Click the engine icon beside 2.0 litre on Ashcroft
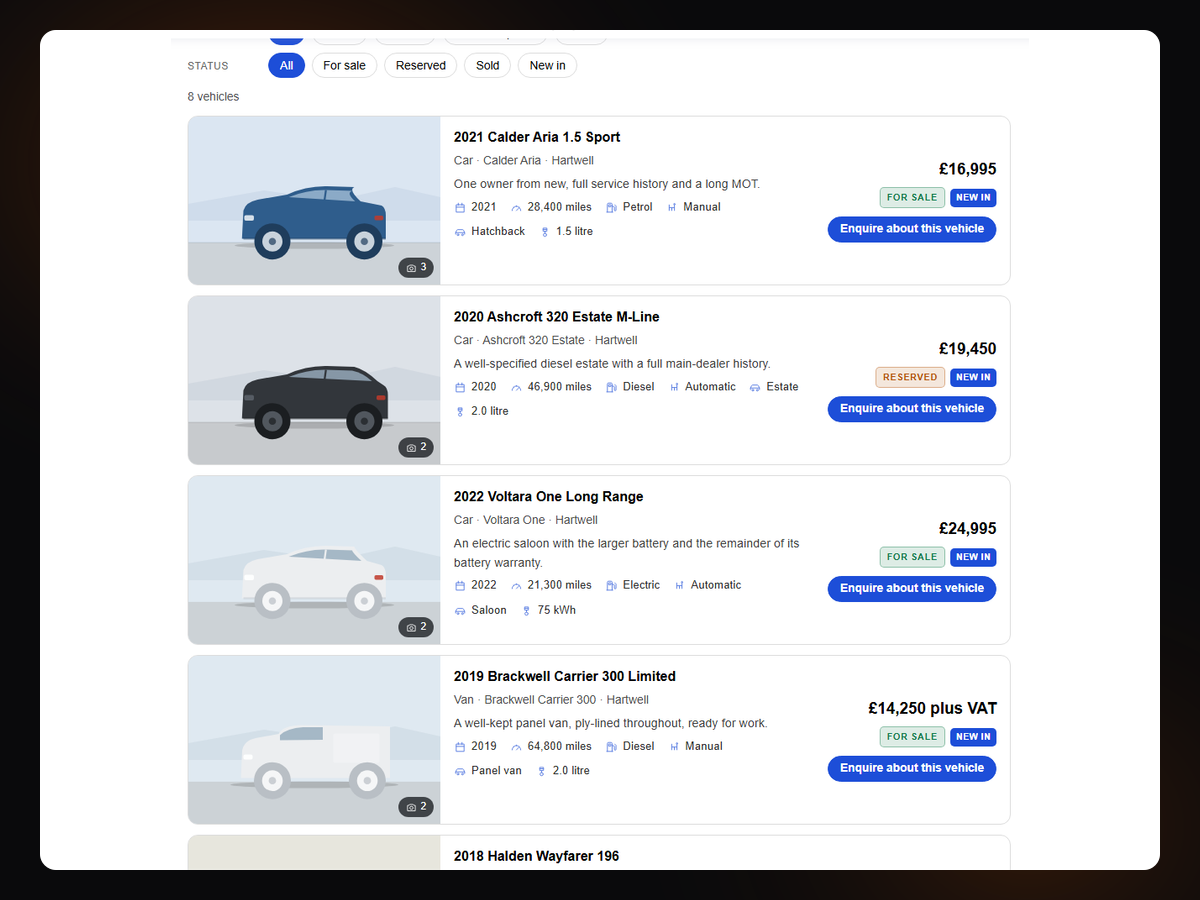This screenshot has height=900, width=1200. (460, 411)
